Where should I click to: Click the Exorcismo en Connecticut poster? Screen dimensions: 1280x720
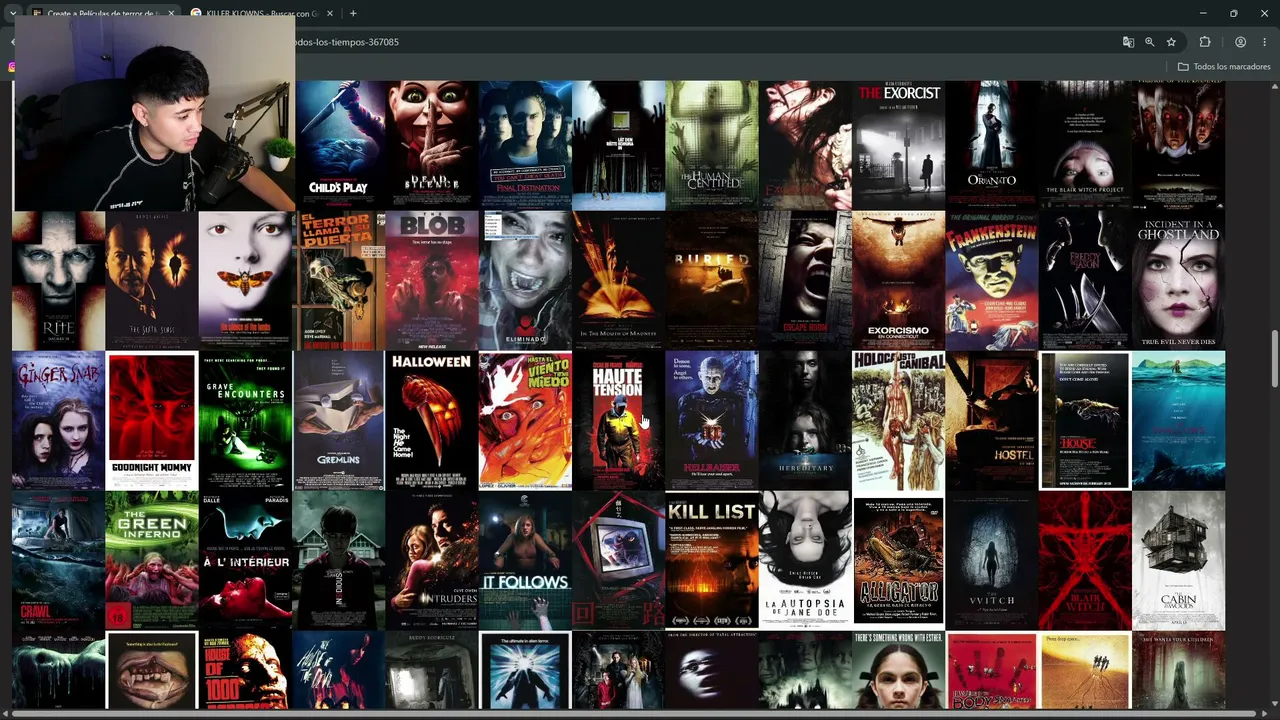[898, 280]
